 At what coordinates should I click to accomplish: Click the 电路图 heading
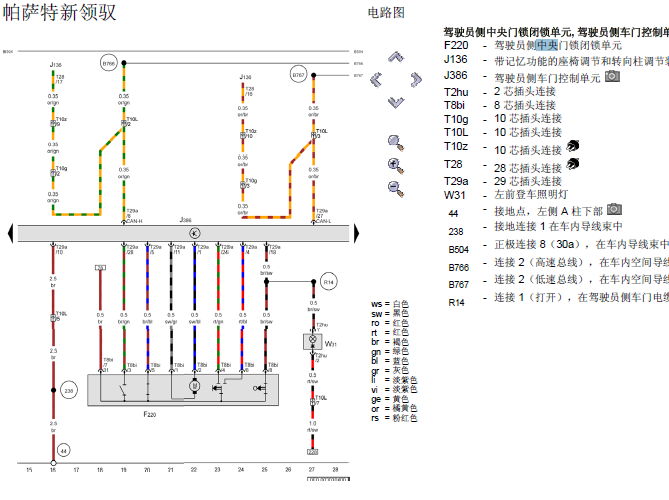386,12
